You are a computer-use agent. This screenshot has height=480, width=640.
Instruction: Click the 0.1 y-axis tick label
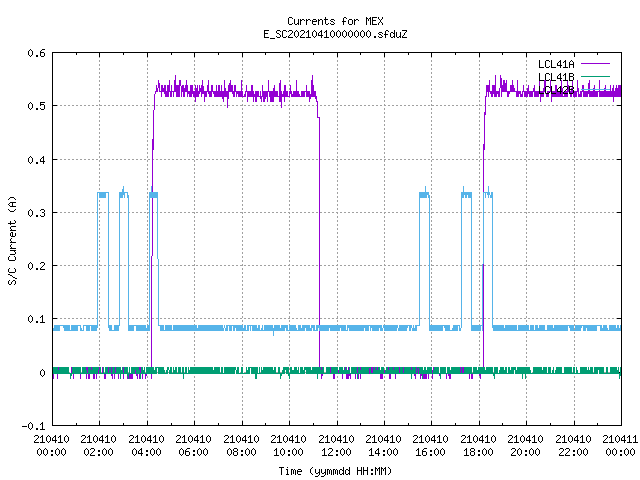36,319
